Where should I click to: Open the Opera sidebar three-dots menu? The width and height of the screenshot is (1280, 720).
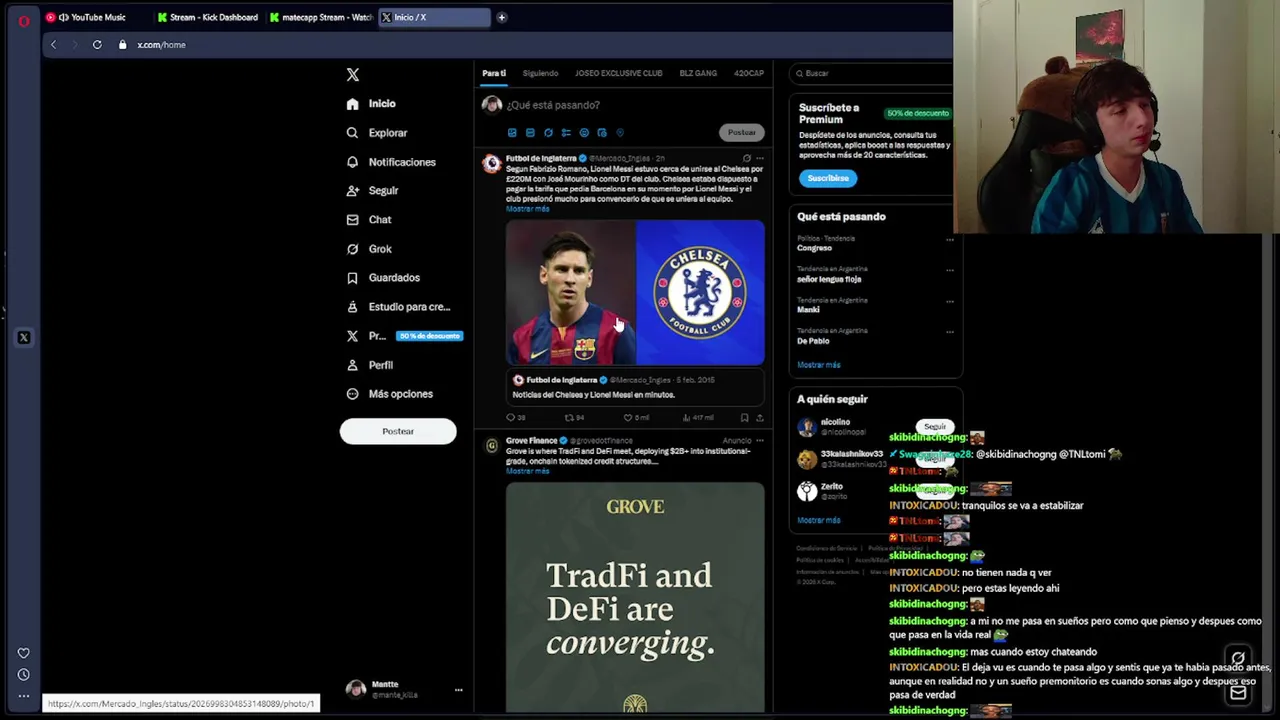point(24,696)
